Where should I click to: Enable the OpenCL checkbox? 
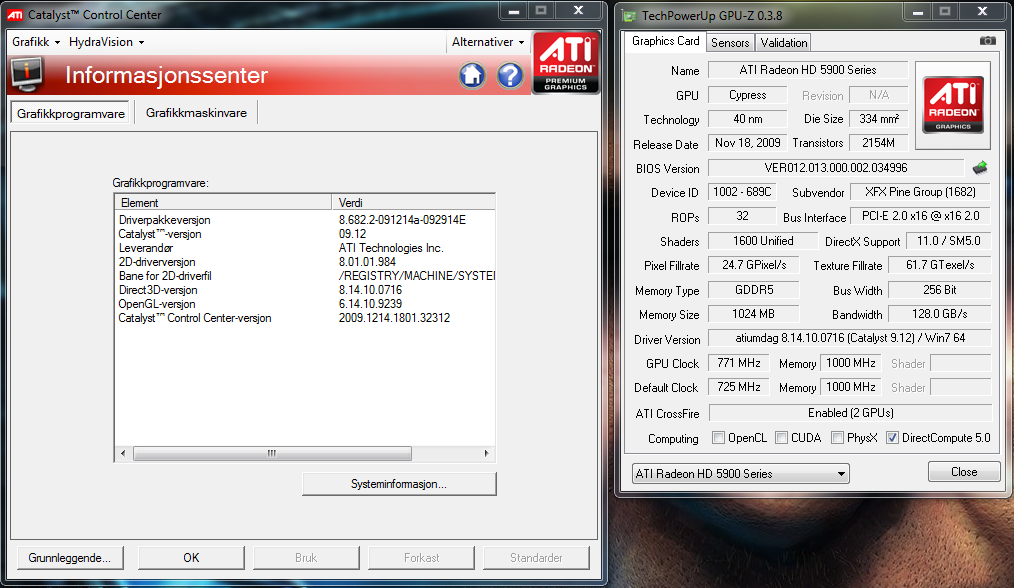[718, 438]
